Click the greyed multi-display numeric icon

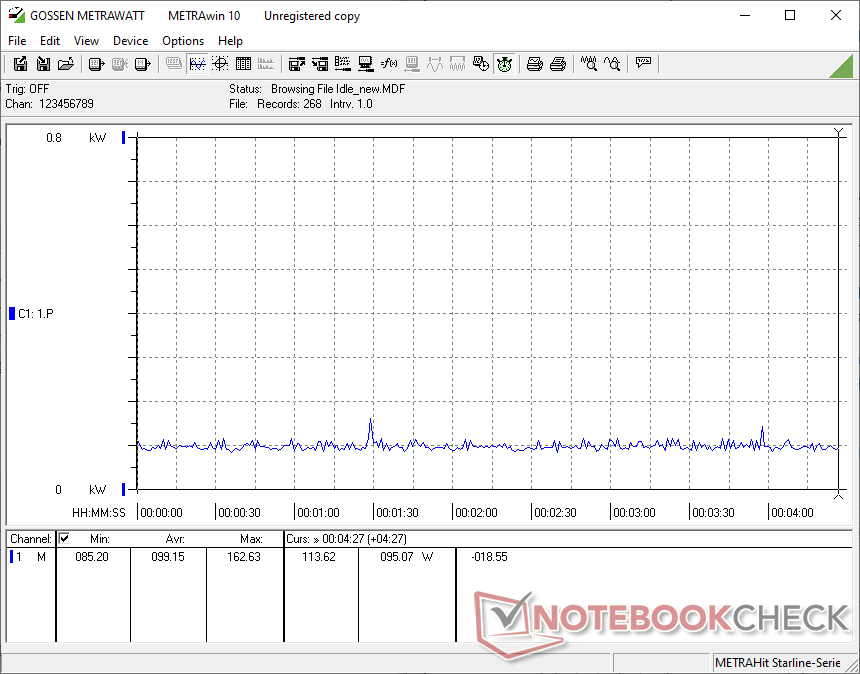[x=174, y=64]
